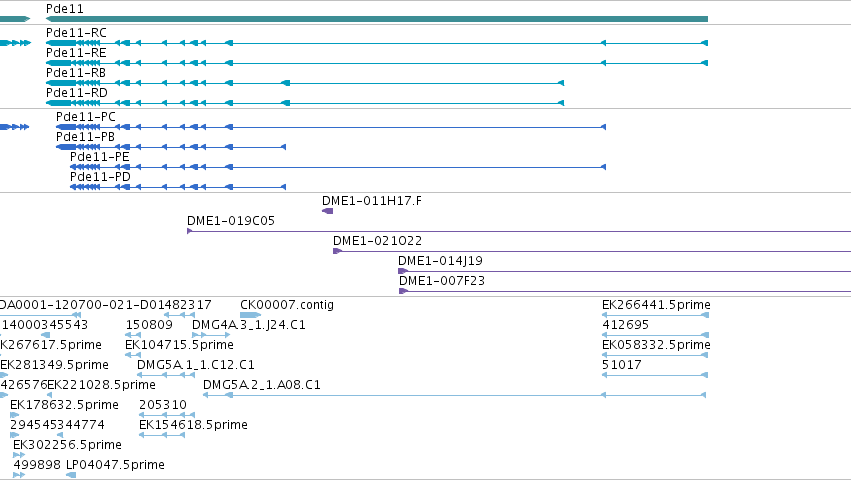Click the EK104715.5prime EST label
The image size is (851, 480).
coord(179,345)
